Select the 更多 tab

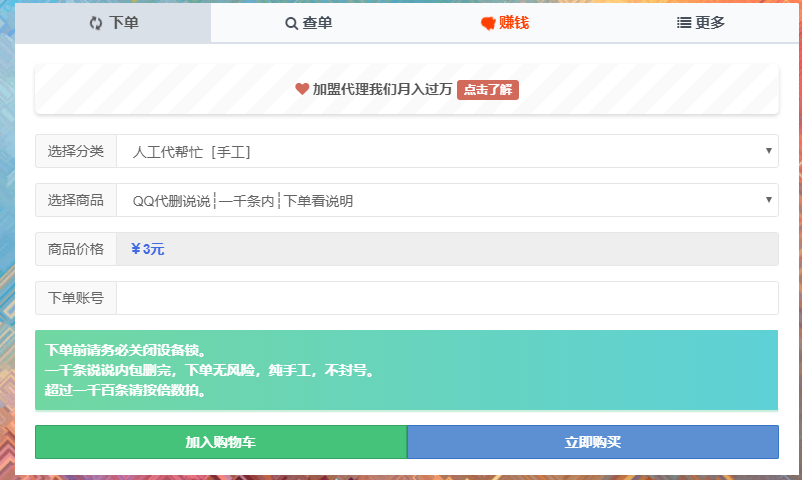pos(701,23)
